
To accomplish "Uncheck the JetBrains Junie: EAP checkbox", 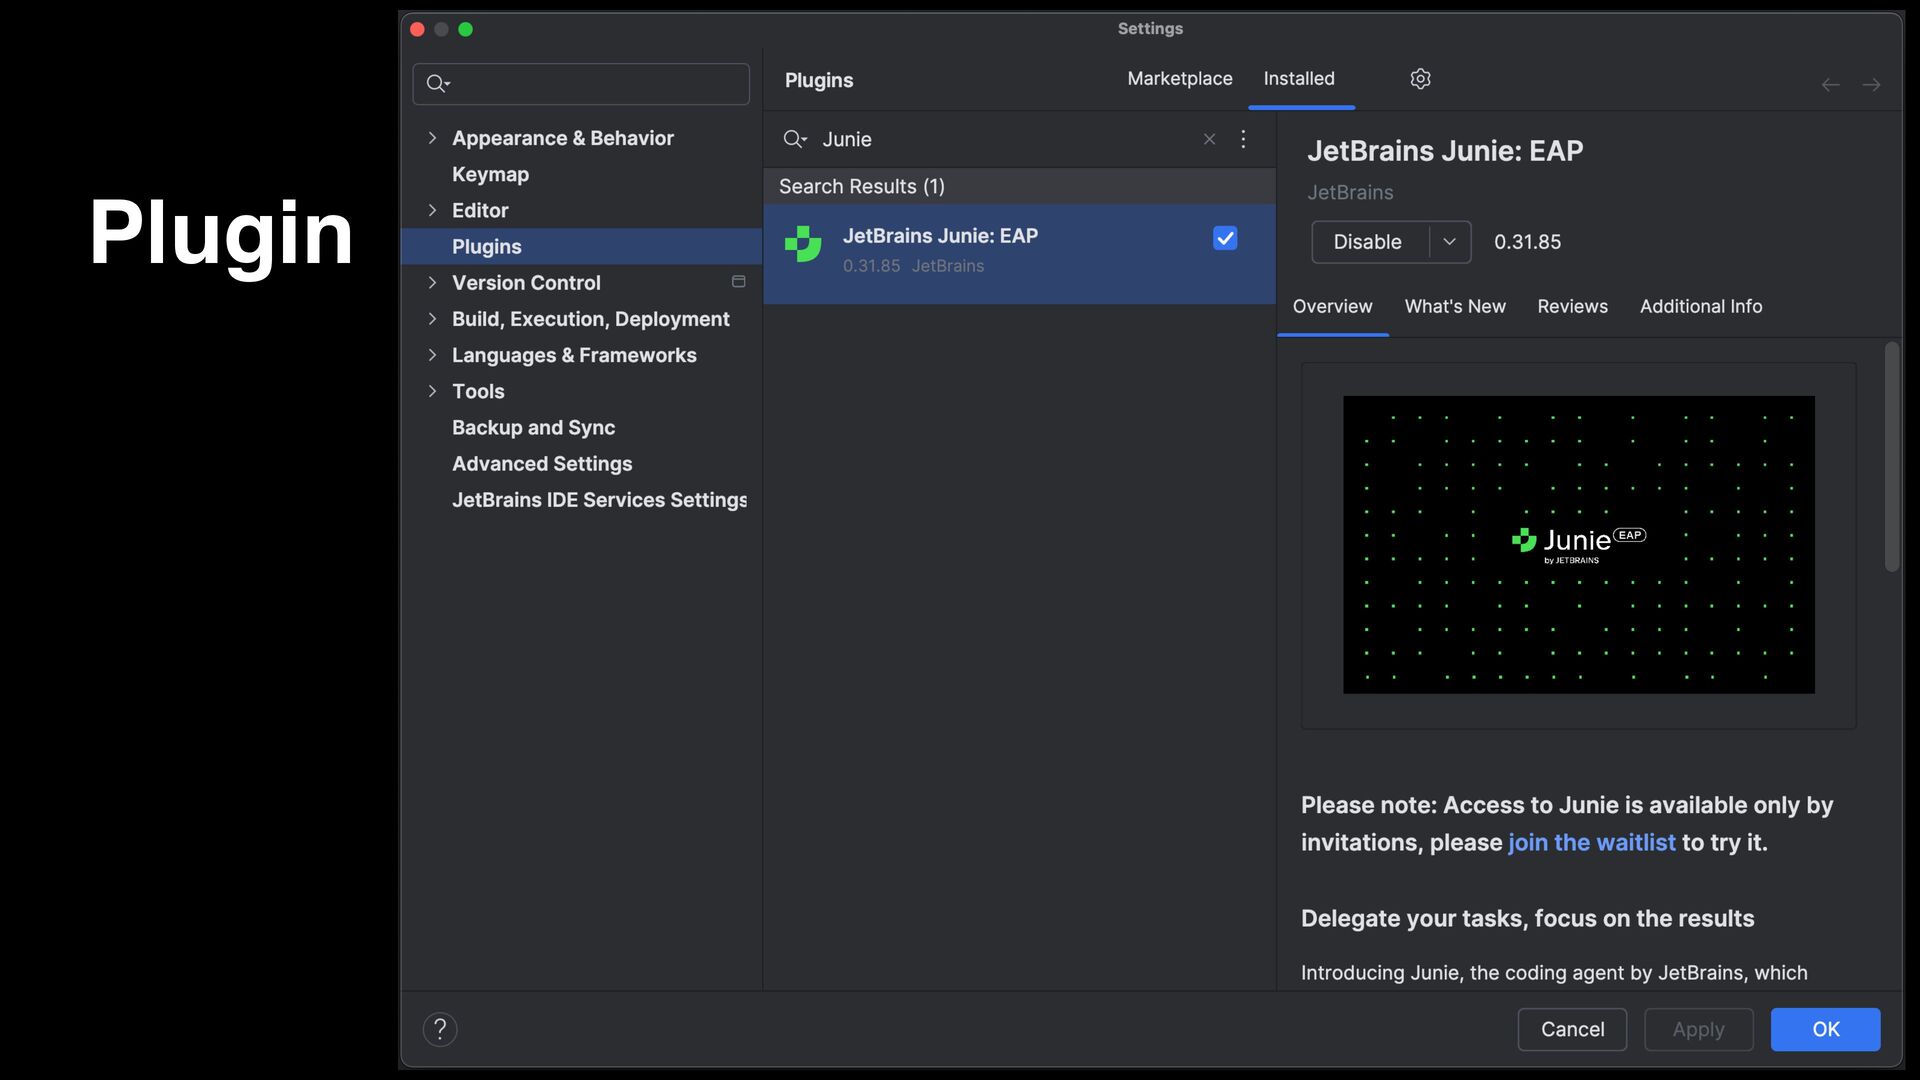I will [1225, 238].
